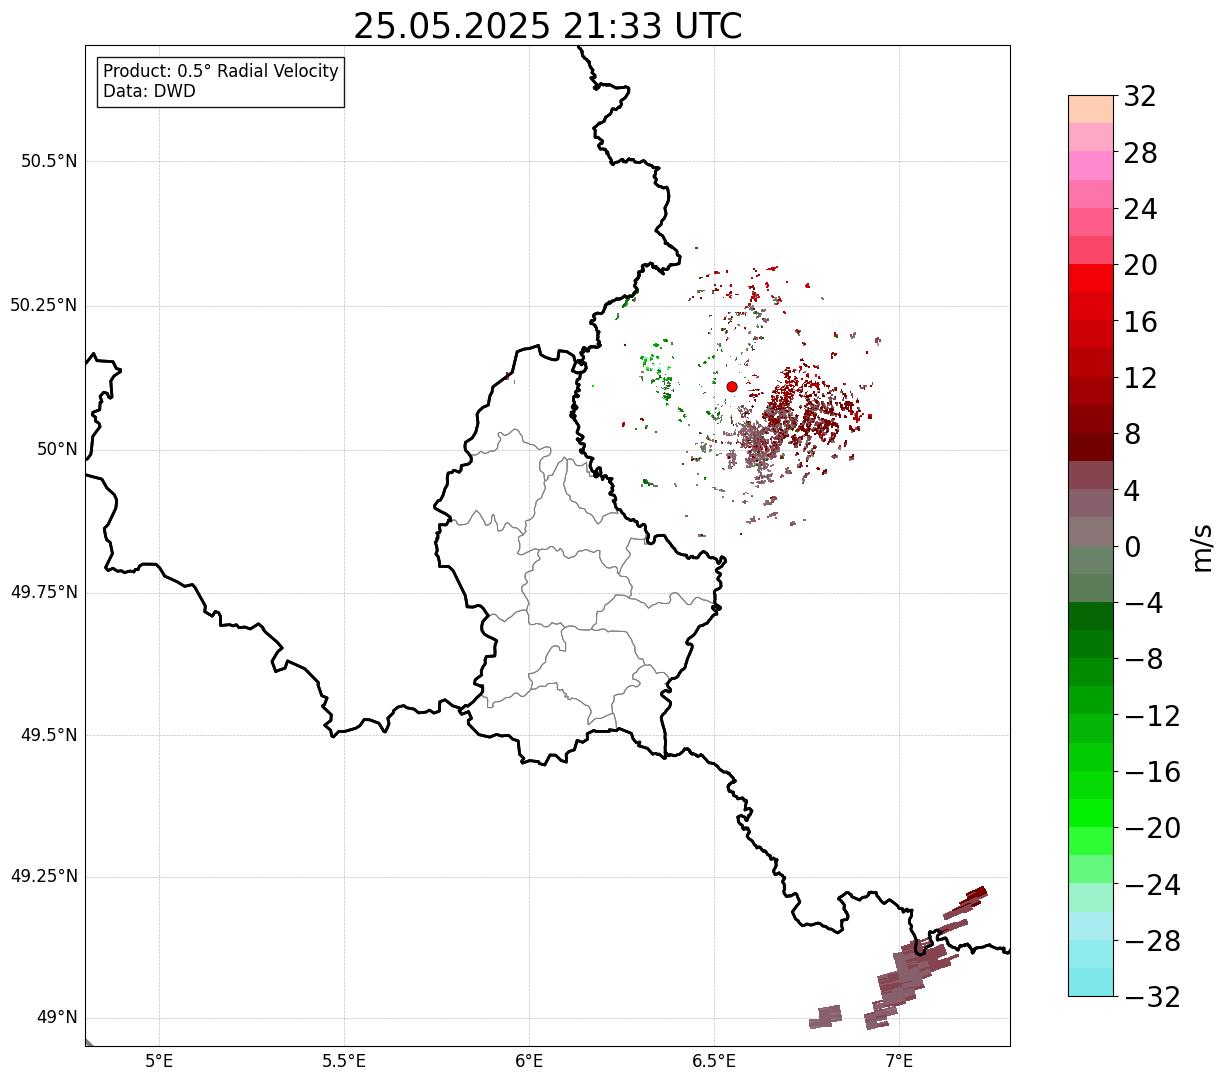
Task: Click the colorbar value 8
Action: 1132,435
